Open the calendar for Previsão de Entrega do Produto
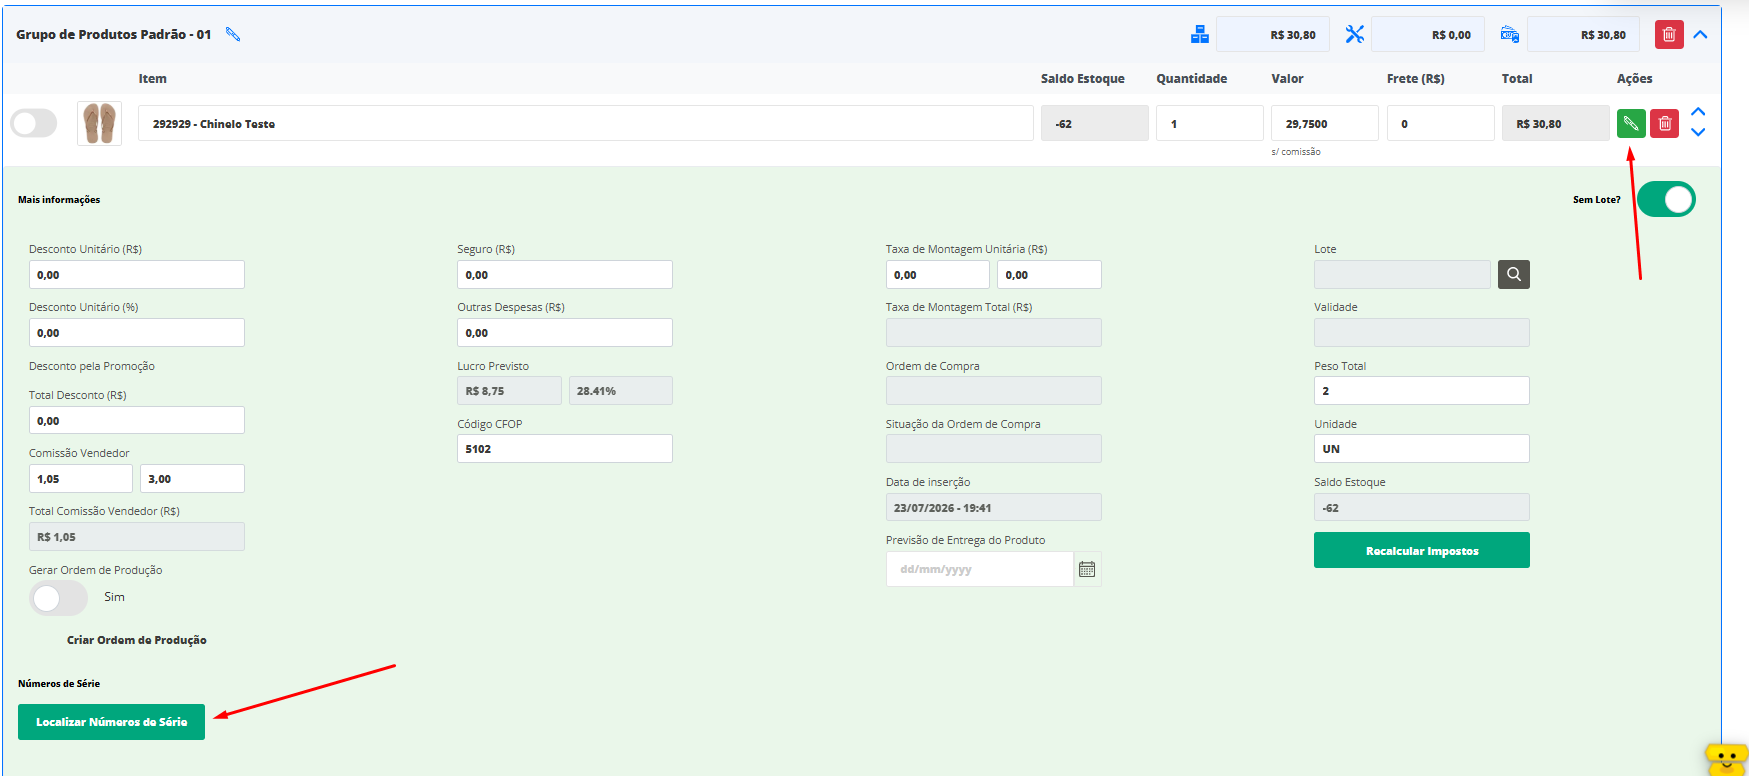 (1087, 569)
